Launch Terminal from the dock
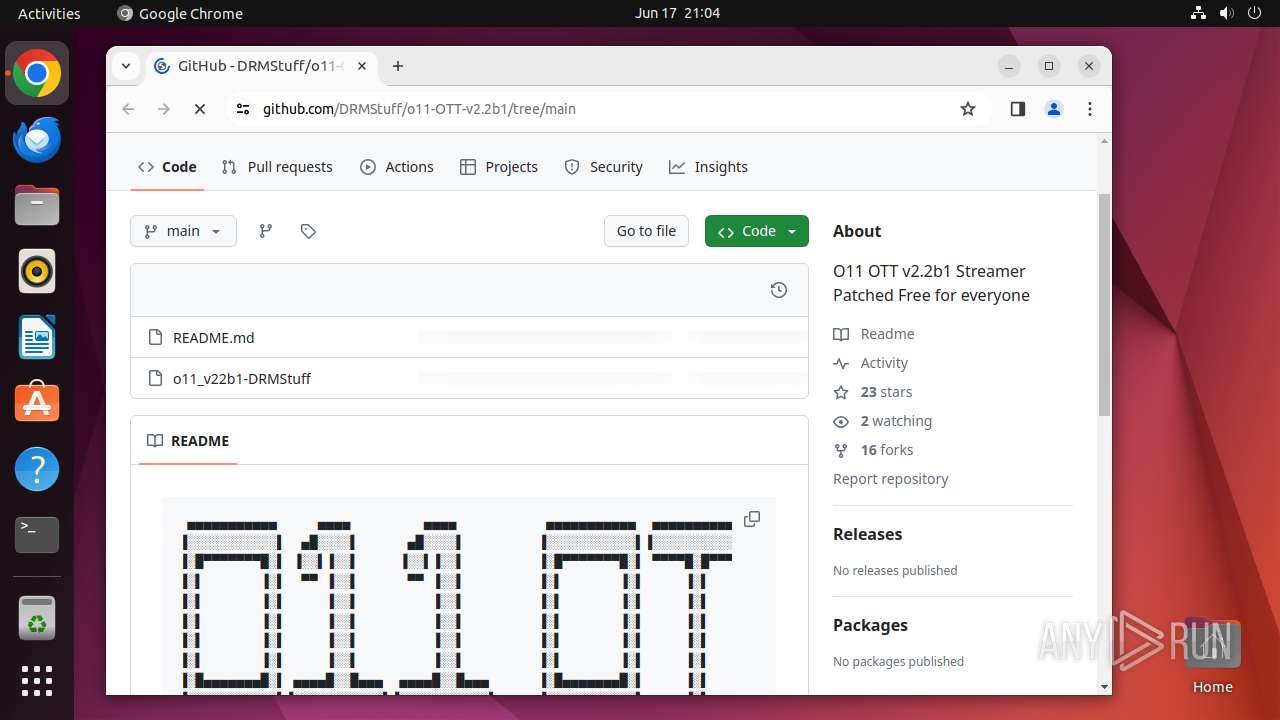 (37, 535)
